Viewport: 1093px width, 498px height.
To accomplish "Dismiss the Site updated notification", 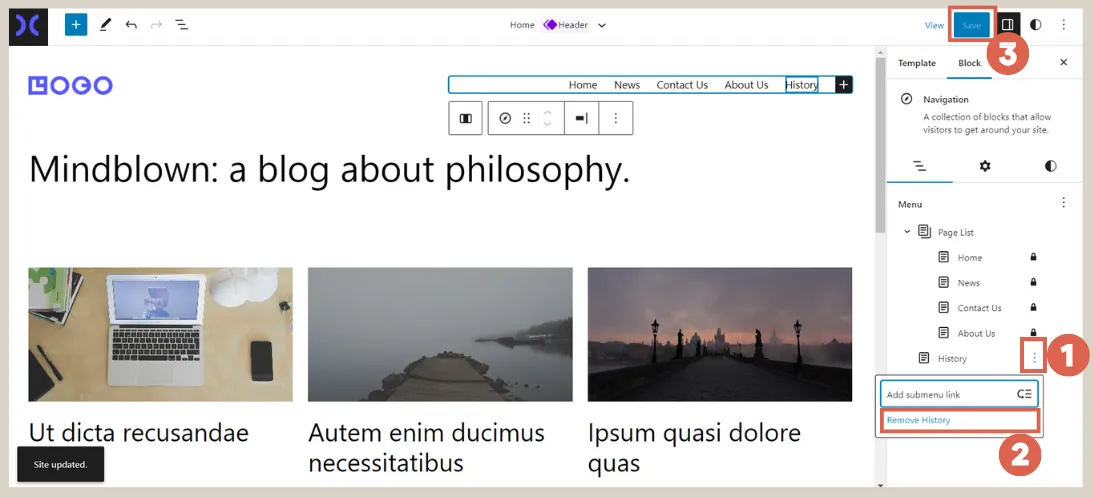I will pyautogui.click(x=61, y=464).
